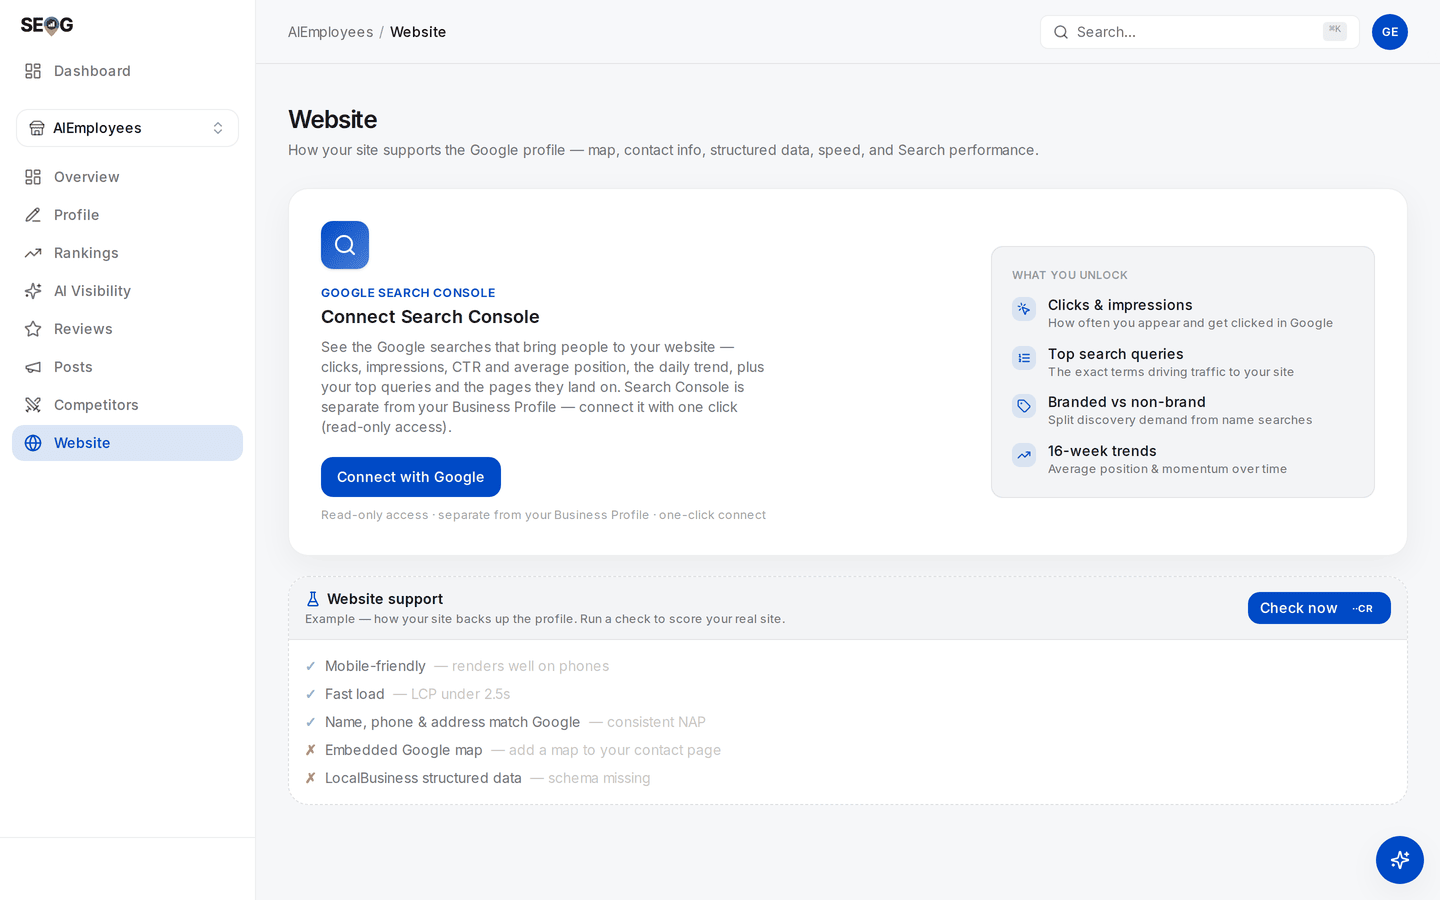Click Connect with Google button
This screenshot has width=1440, height=900.
411,477
